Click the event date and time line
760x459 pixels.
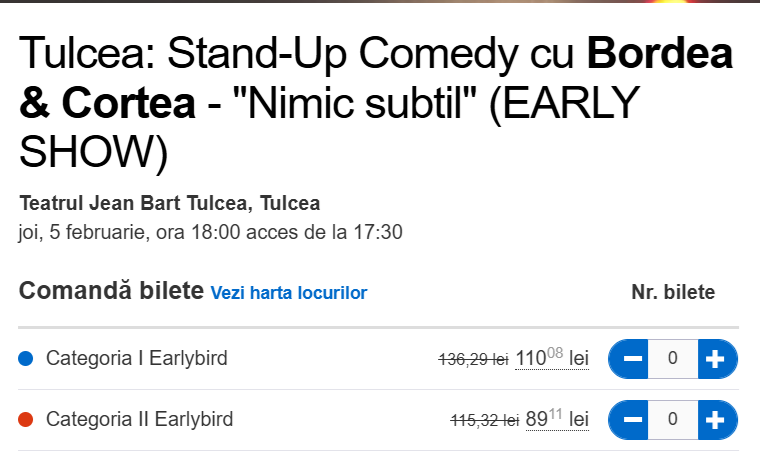click(x=210, y=233)
